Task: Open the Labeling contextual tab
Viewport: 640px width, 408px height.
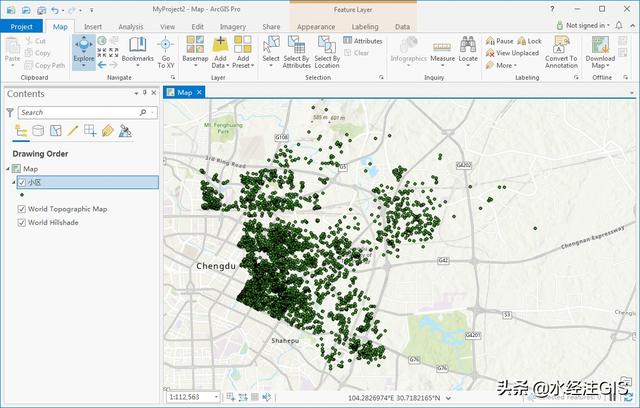Action: (365, 27)
